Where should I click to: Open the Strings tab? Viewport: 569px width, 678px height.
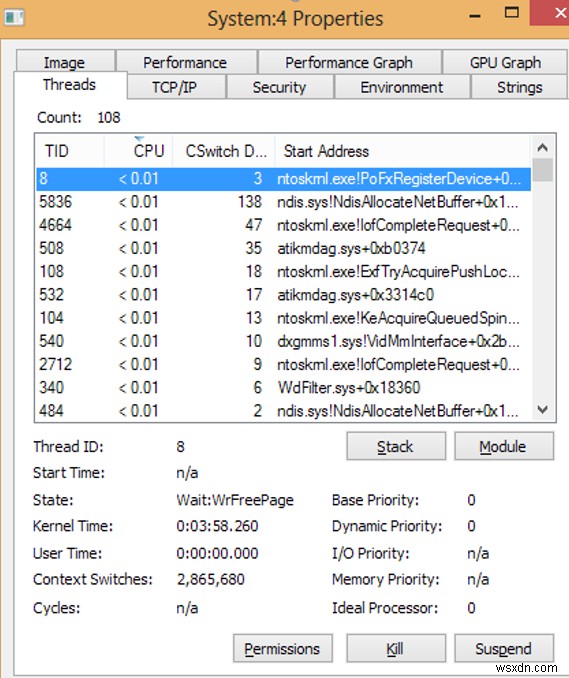[519, 87]
